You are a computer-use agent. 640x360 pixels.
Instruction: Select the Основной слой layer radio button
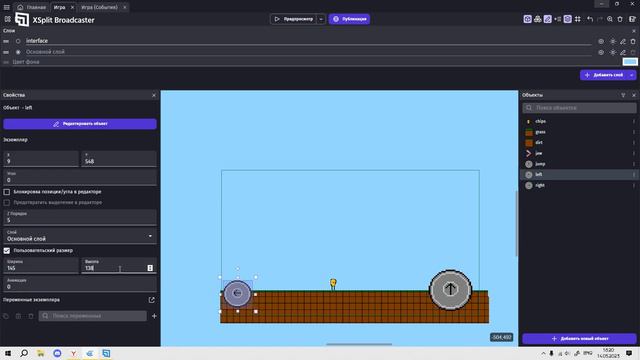click(18, 52)
